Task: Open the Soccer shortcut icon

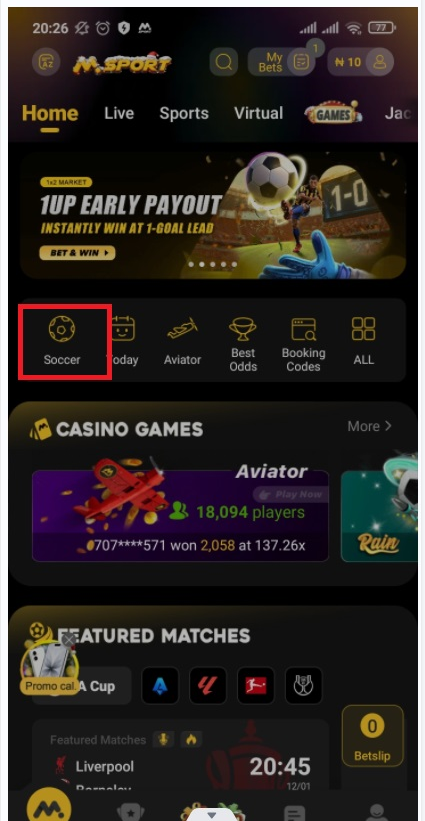Action: click(62, 340)
